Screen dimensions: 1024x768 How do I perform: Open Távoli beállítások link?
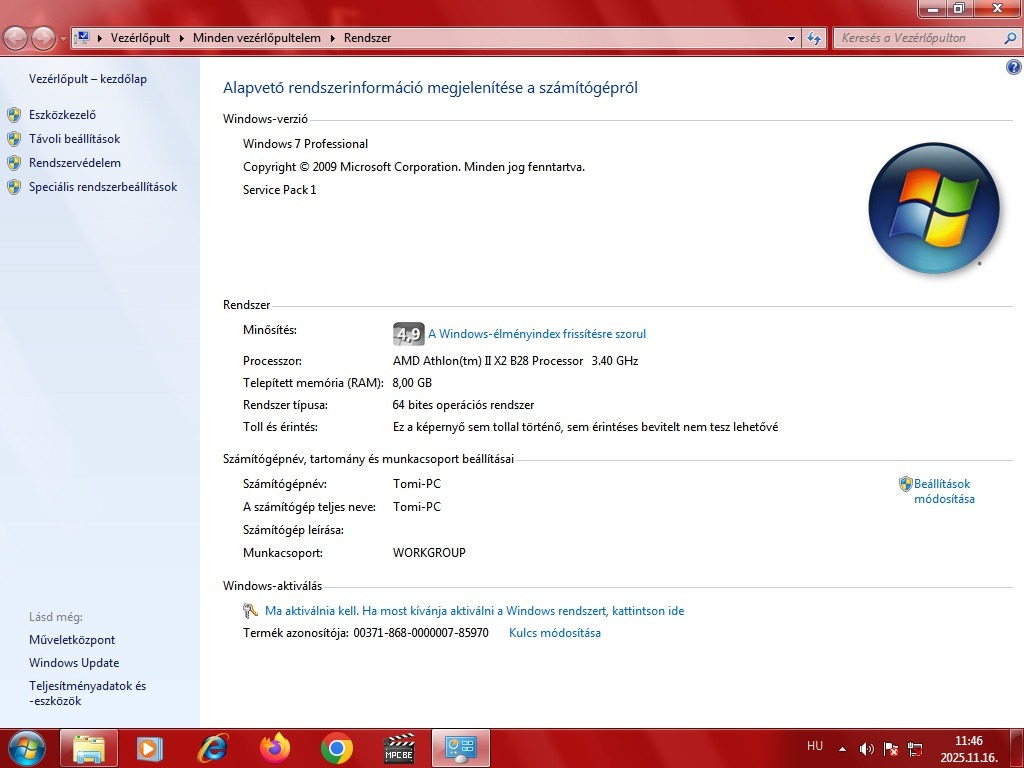coord(74,139)
